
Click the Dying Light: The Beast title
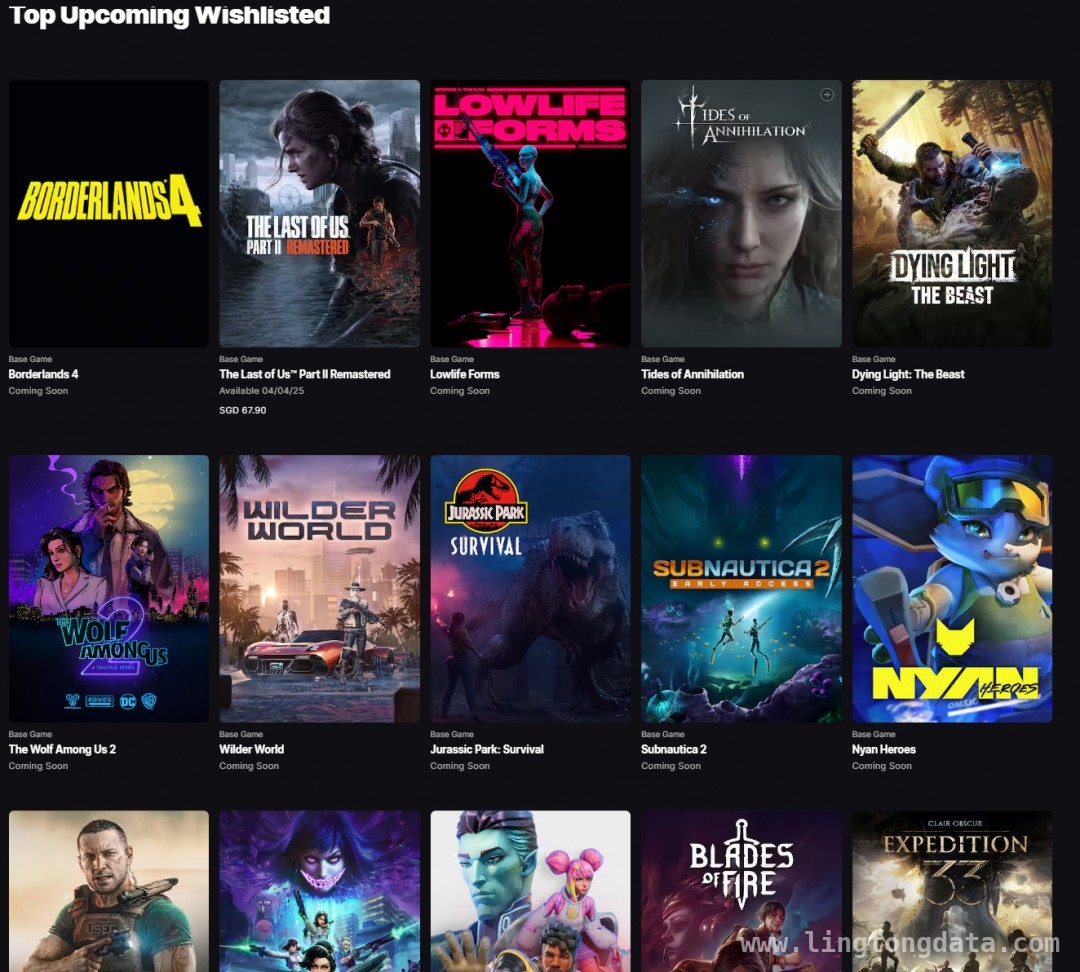tap(908, 374)
